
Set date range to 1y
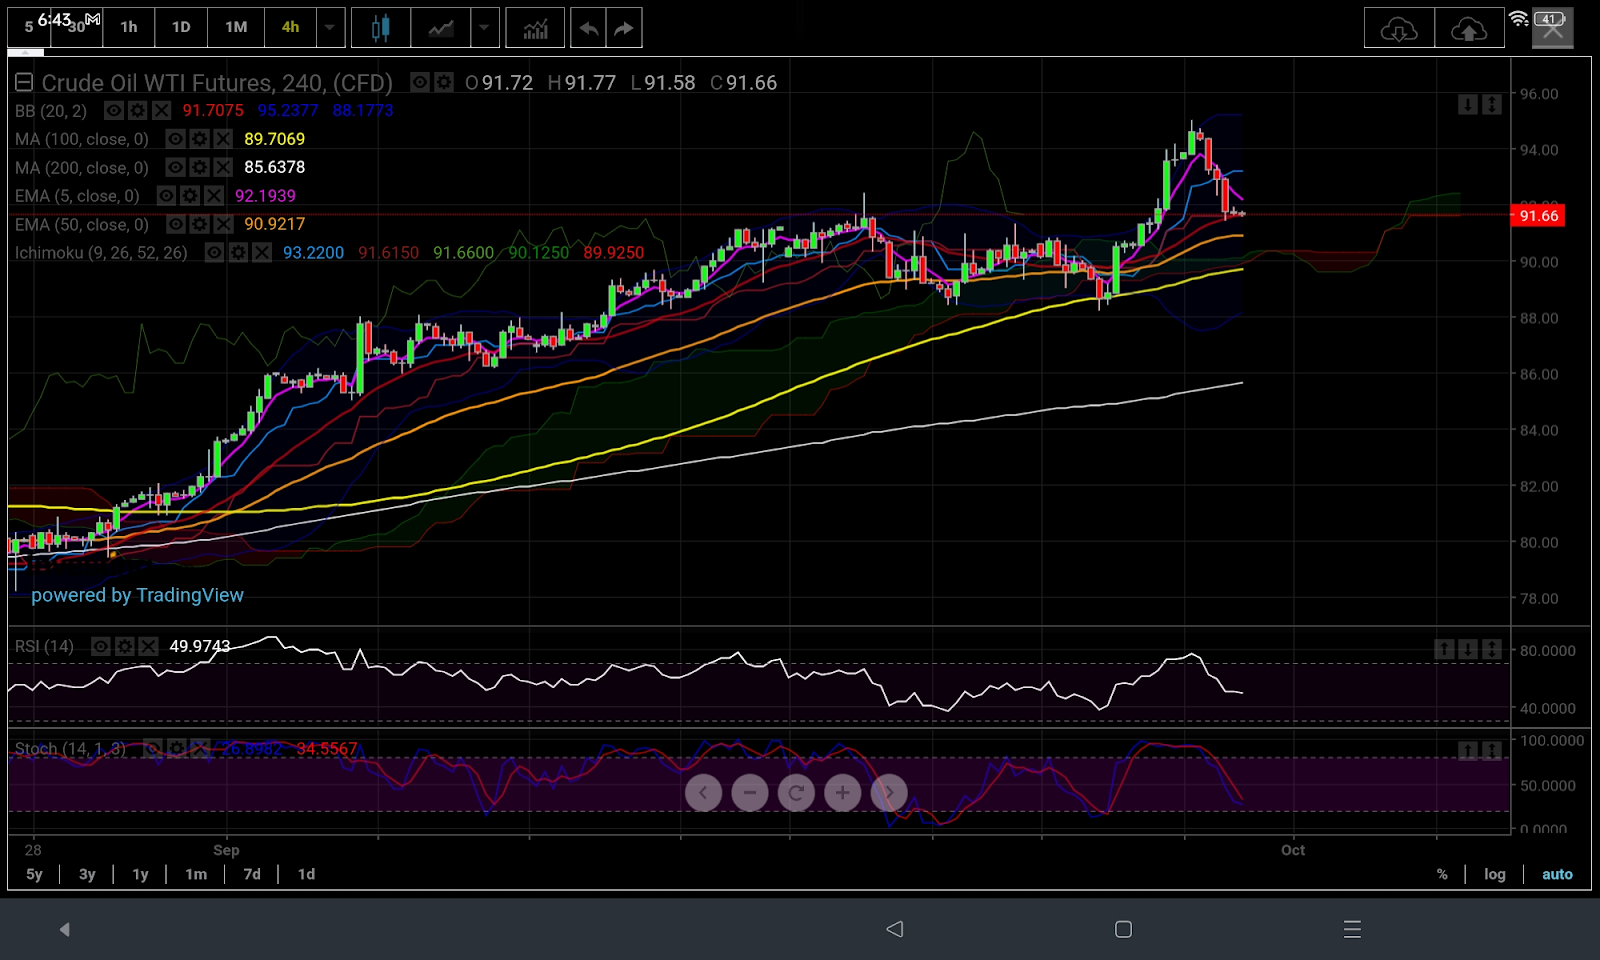click(x=140, y=874)
